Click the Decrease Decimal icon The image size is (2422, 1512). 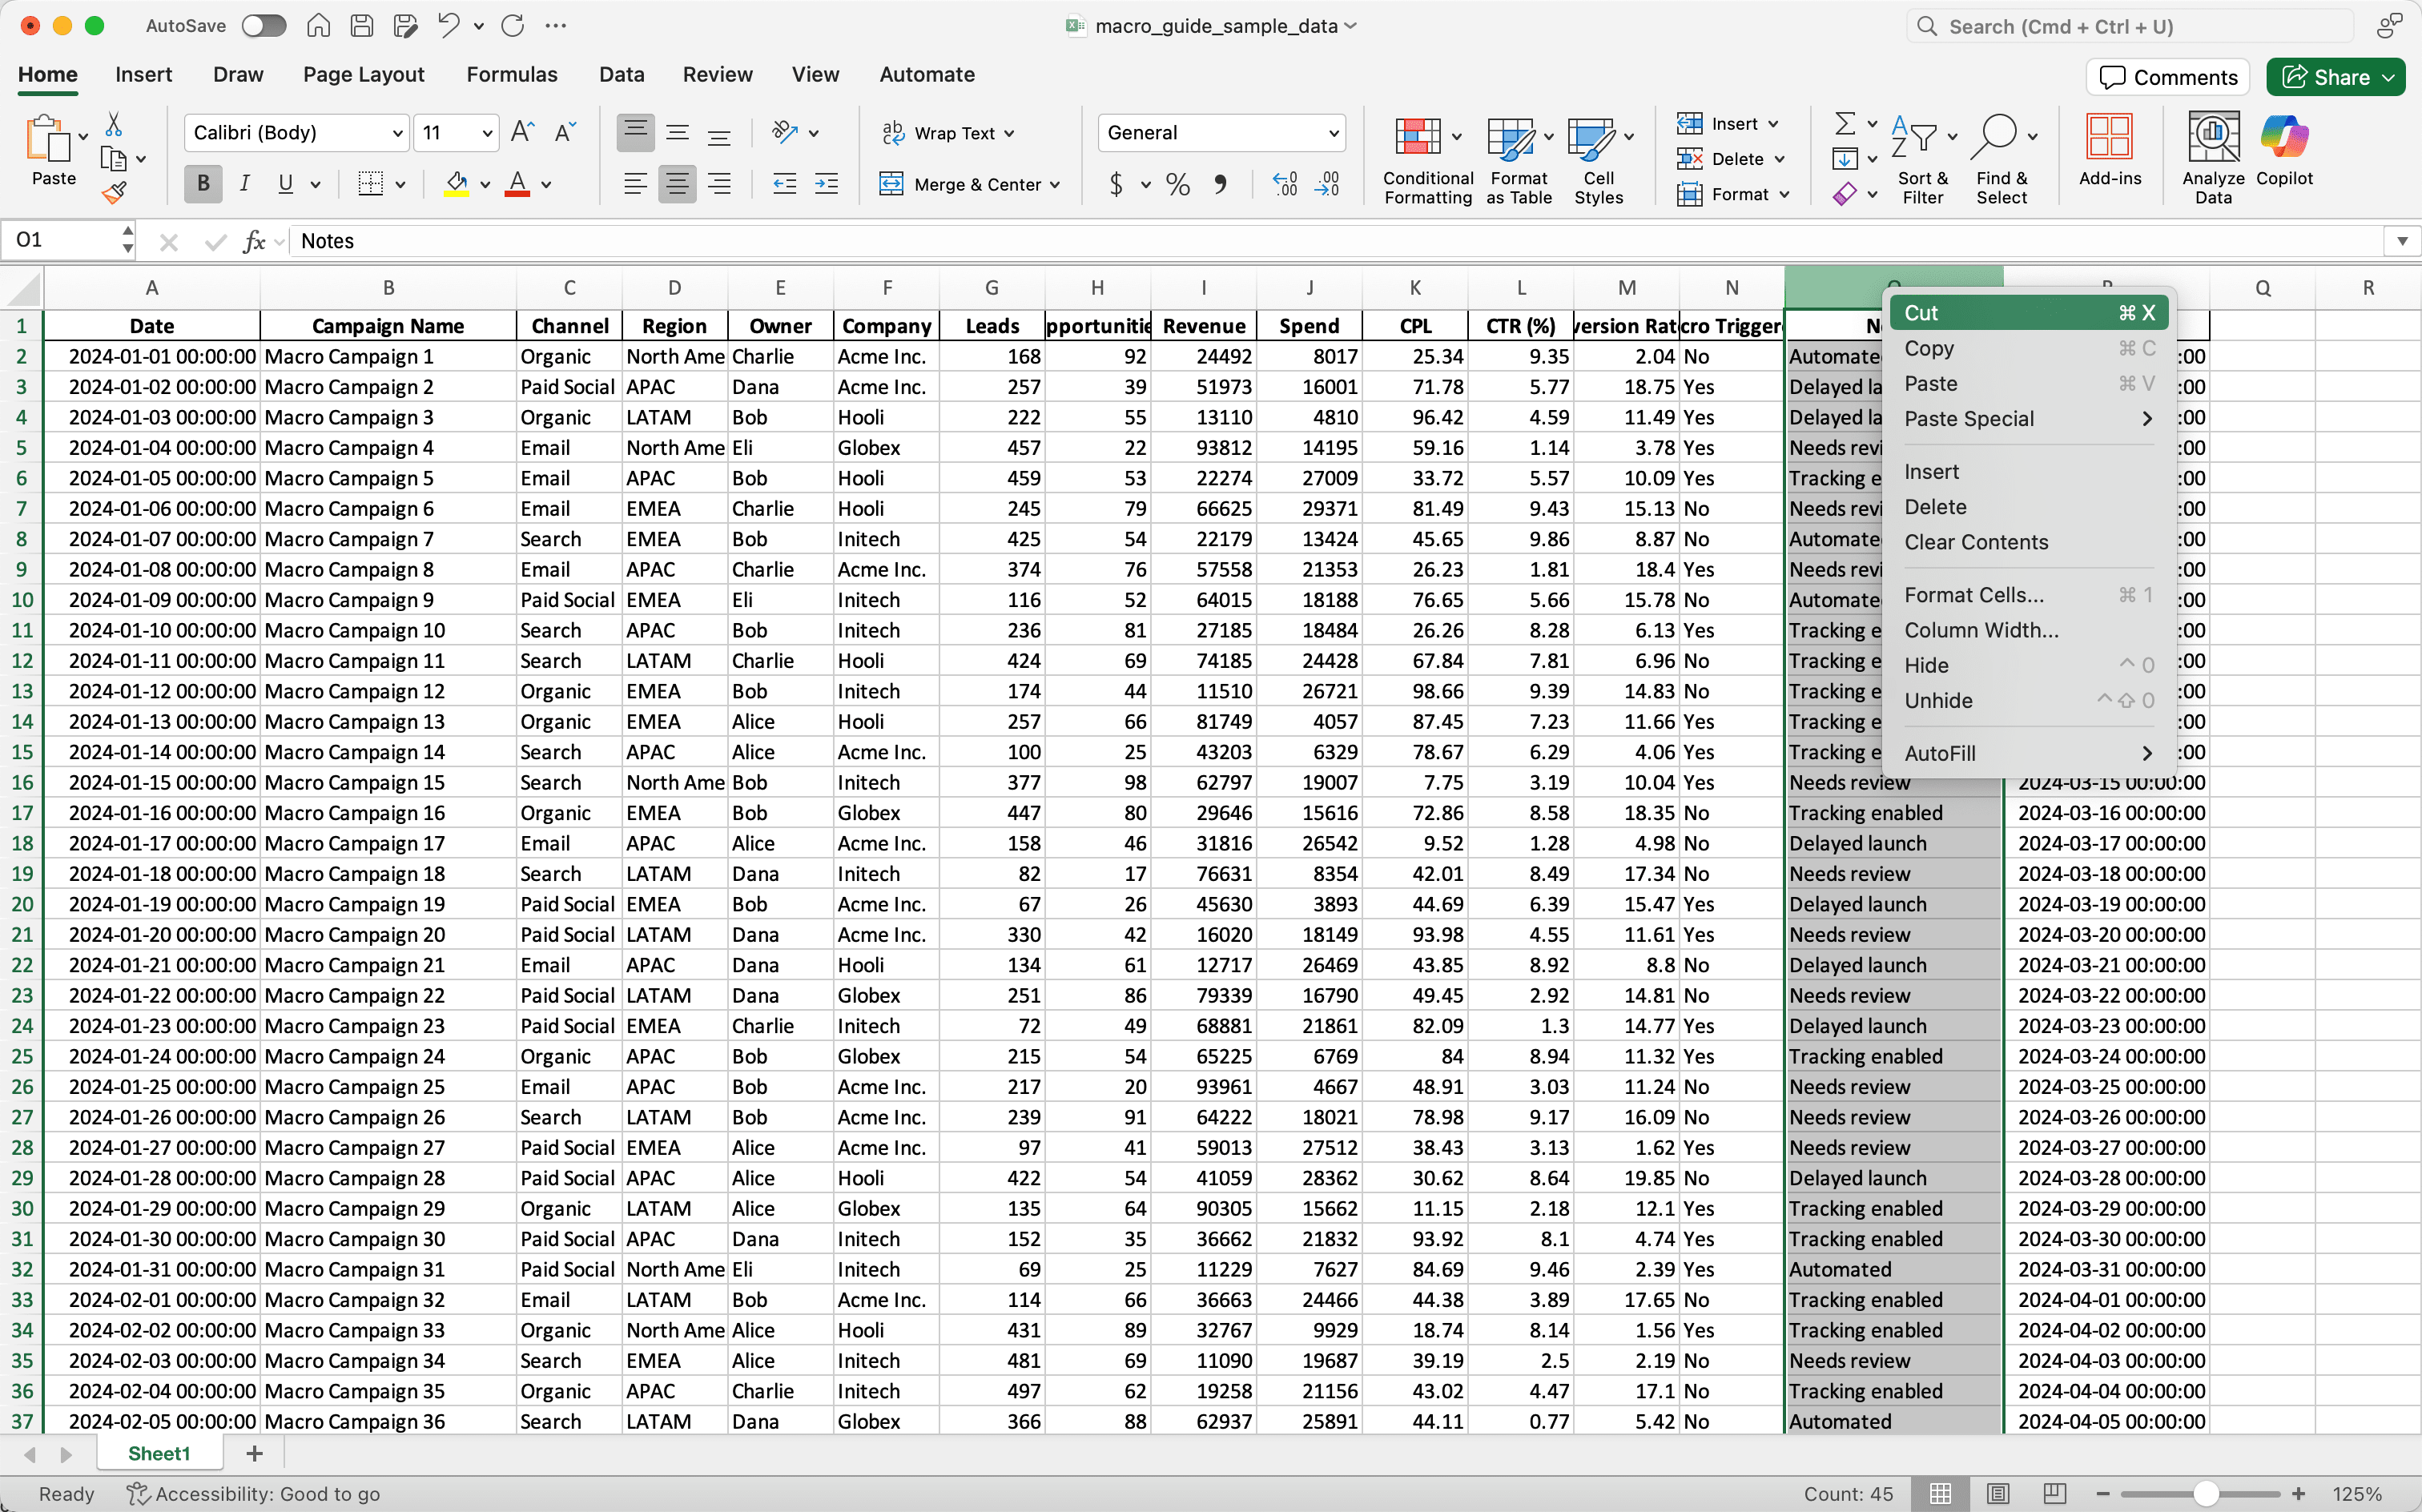(x=1327, y=184)
